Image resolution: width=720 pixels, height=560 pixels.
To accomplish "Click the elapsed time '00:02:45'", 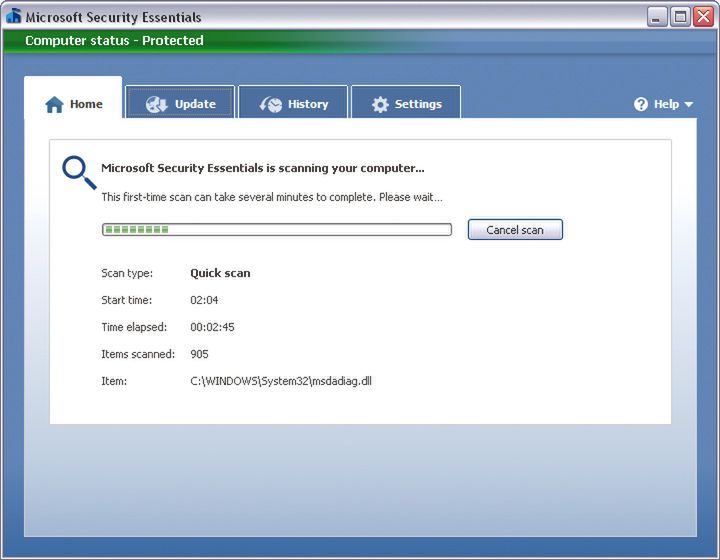I will [x=212, y=327].
